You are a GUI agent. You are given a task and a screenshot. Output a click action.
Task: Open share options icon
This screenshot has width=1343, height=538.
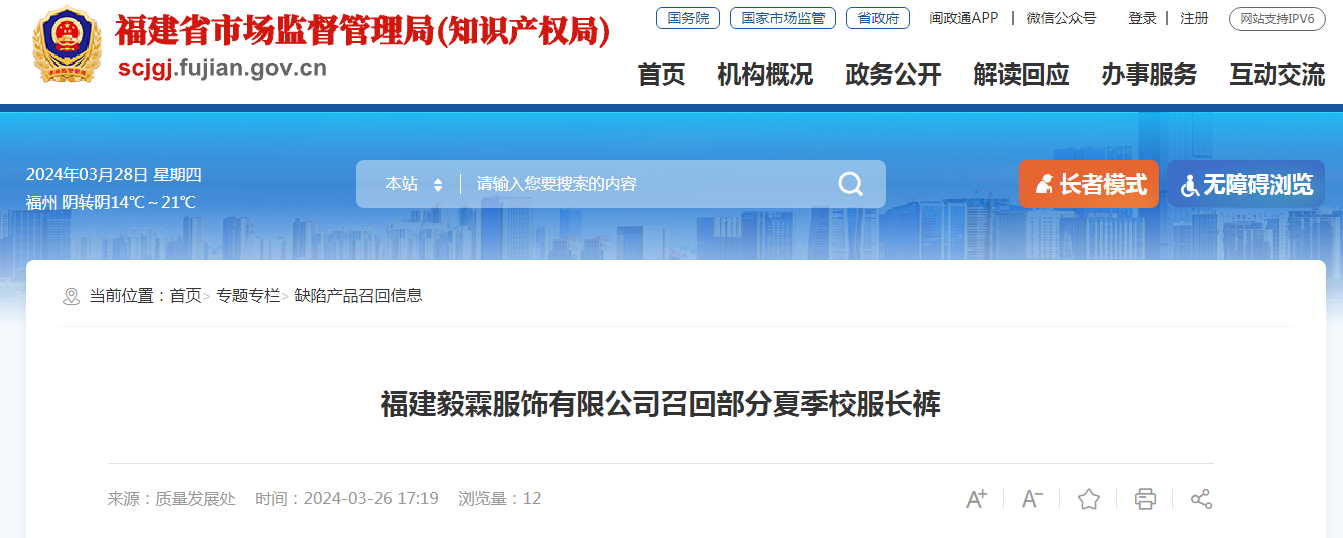(x=1201, y=499)
